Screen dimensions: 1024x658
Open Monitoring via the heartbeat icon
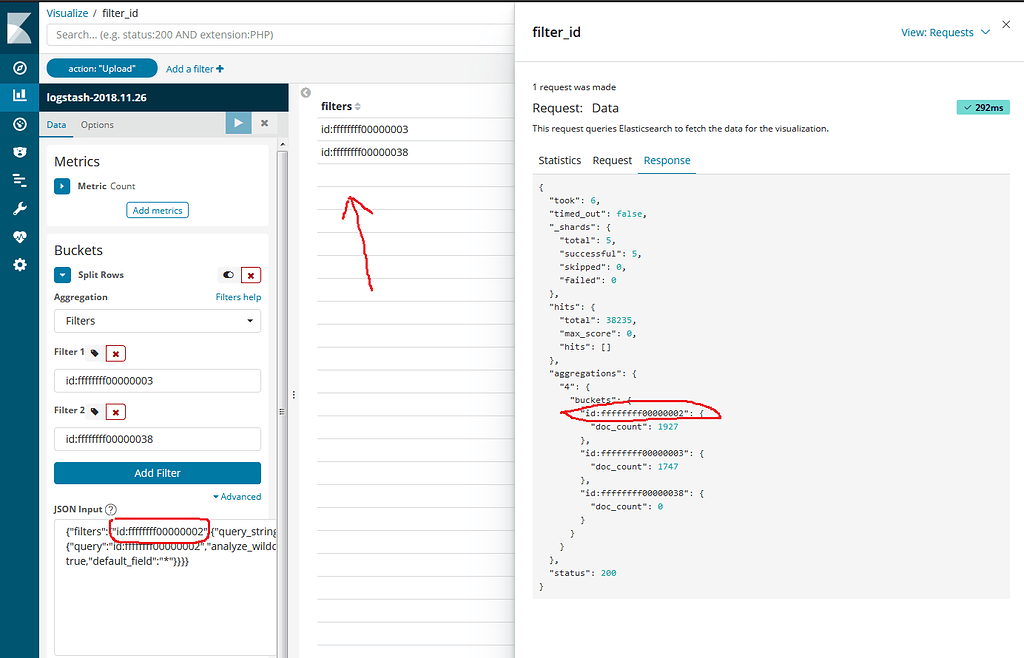tap(20, 237)
